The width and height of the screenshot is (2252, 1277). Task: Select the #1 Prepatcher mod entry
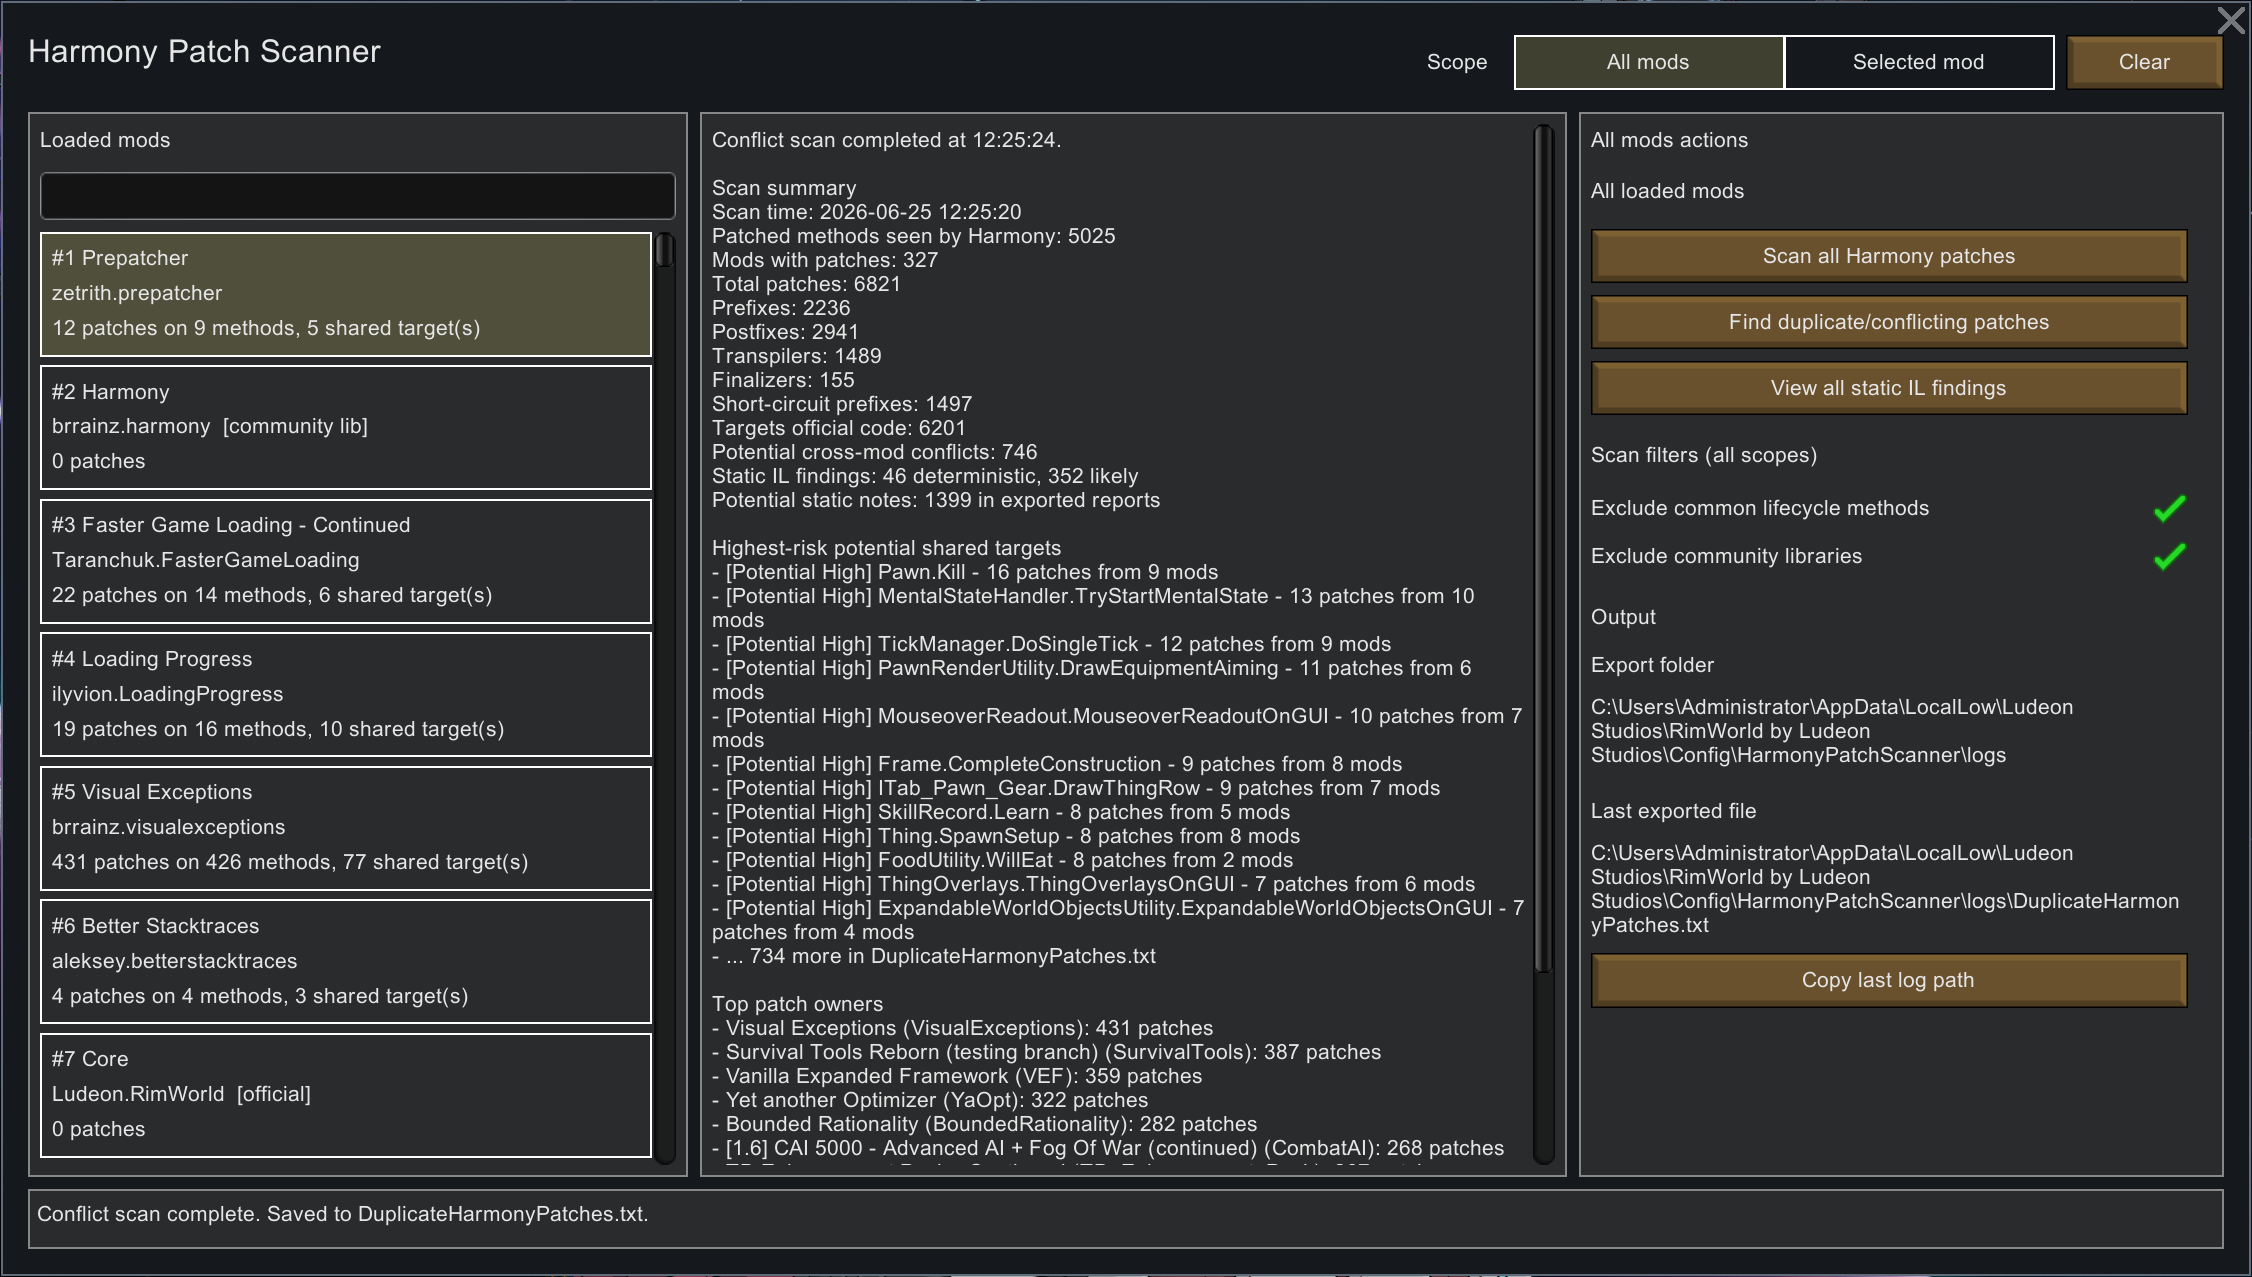click(x=346, y=294)
